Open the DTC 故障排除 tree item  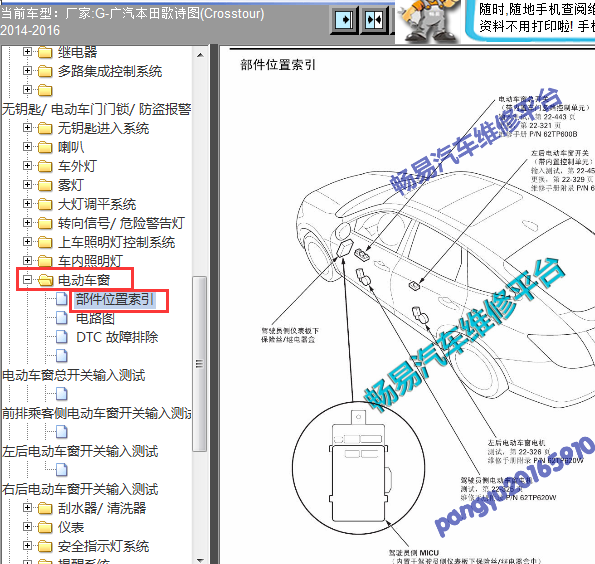[117, 337]
